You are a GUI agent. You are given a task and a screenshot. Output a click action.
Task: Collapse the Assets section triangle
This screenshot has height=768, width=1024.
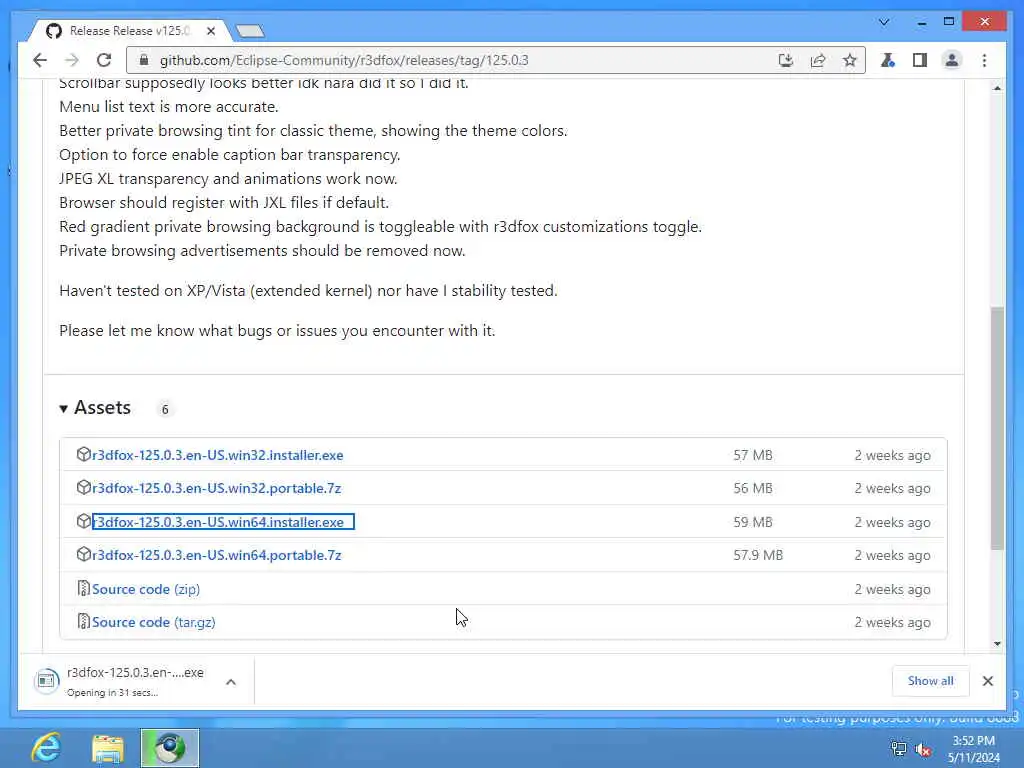63,409
